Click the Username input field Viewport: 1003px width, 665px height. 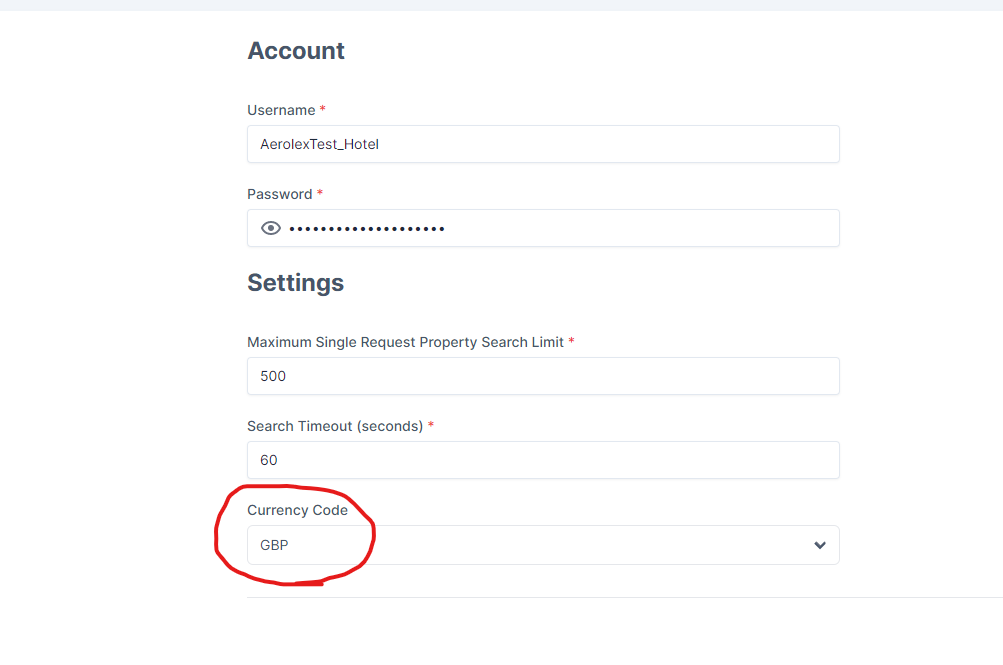[x=543, y=144]
